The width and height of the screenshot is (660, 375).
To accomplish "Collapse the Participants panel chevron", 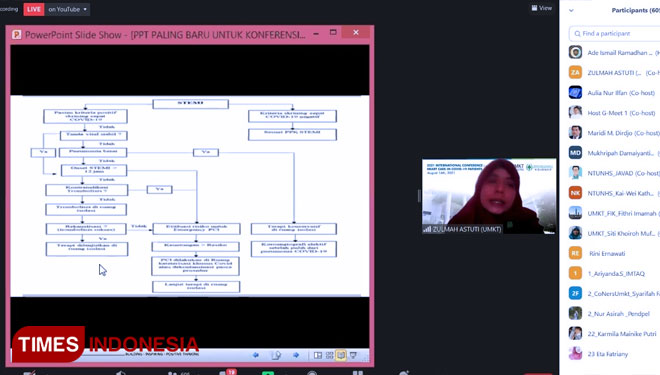I will [571, 11].
